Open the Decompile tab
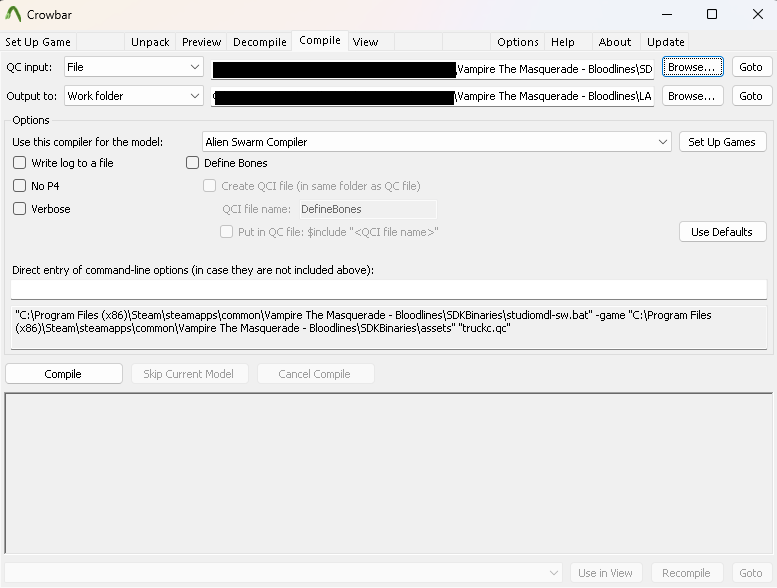Screen dimensions: 777x588 coord(260,42)
